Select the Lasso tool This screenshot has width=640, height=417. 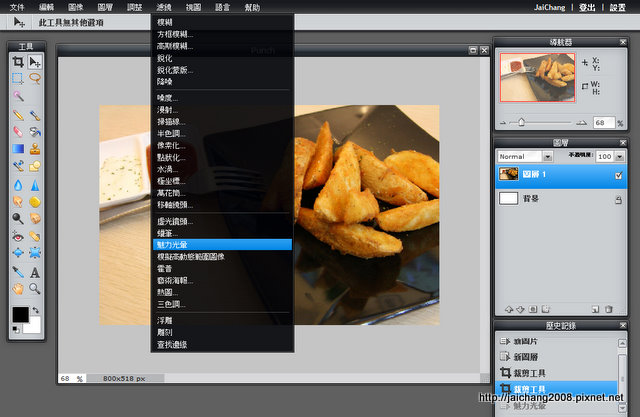click(x=35, y=78)
